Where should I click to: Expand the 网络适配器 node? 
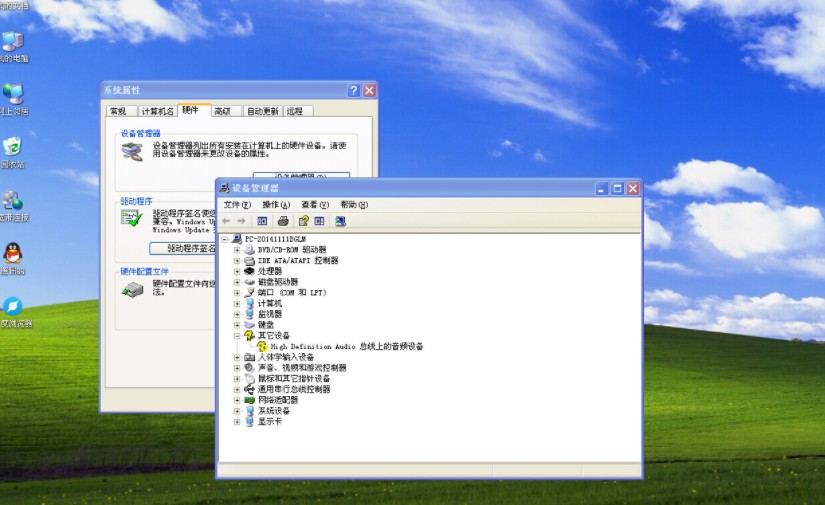pos(237,400)
